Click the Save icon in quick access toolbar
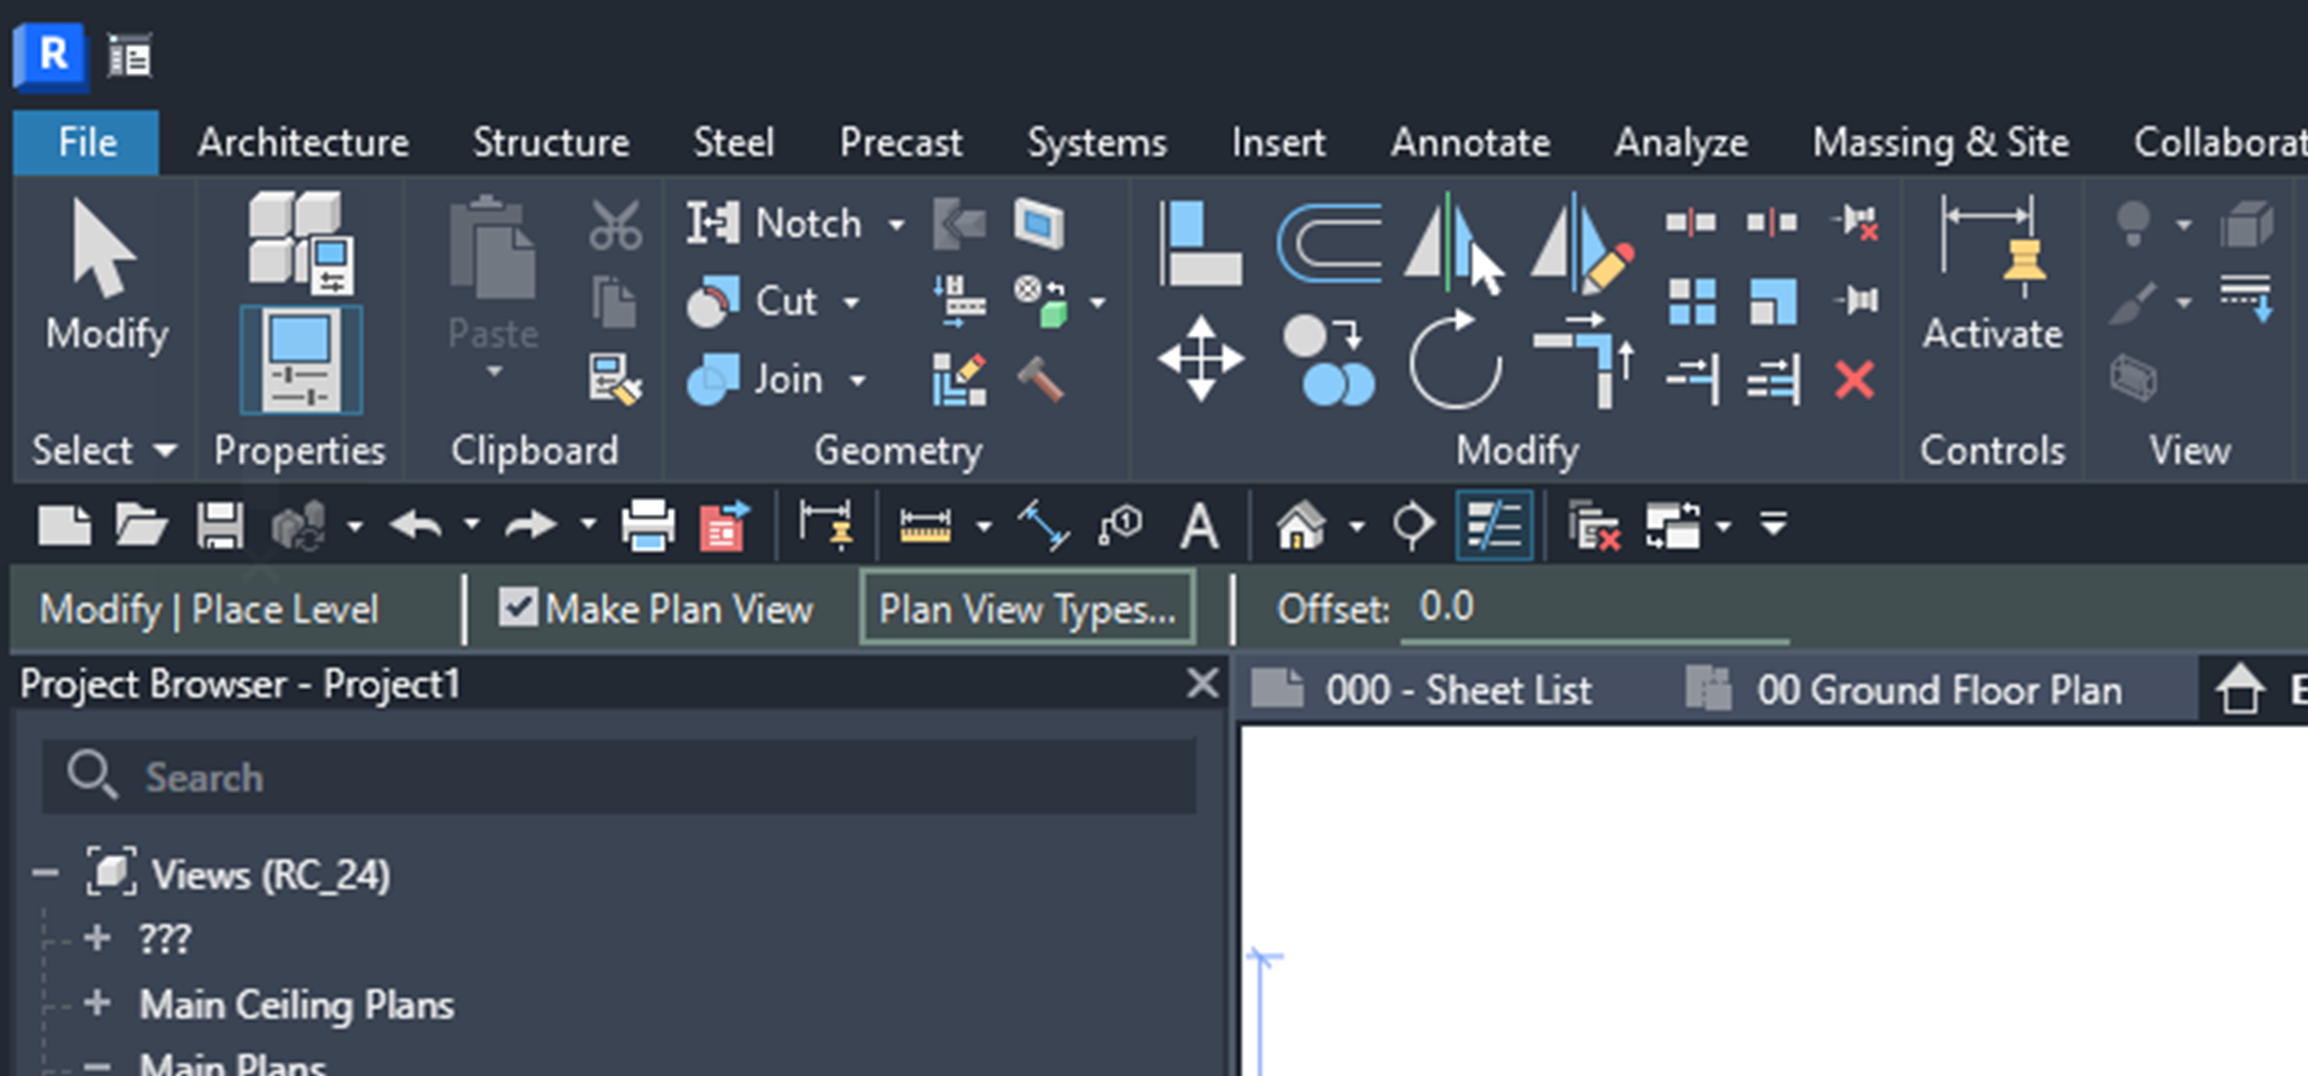This screenshot has height=1076, width=2308. 219,525
